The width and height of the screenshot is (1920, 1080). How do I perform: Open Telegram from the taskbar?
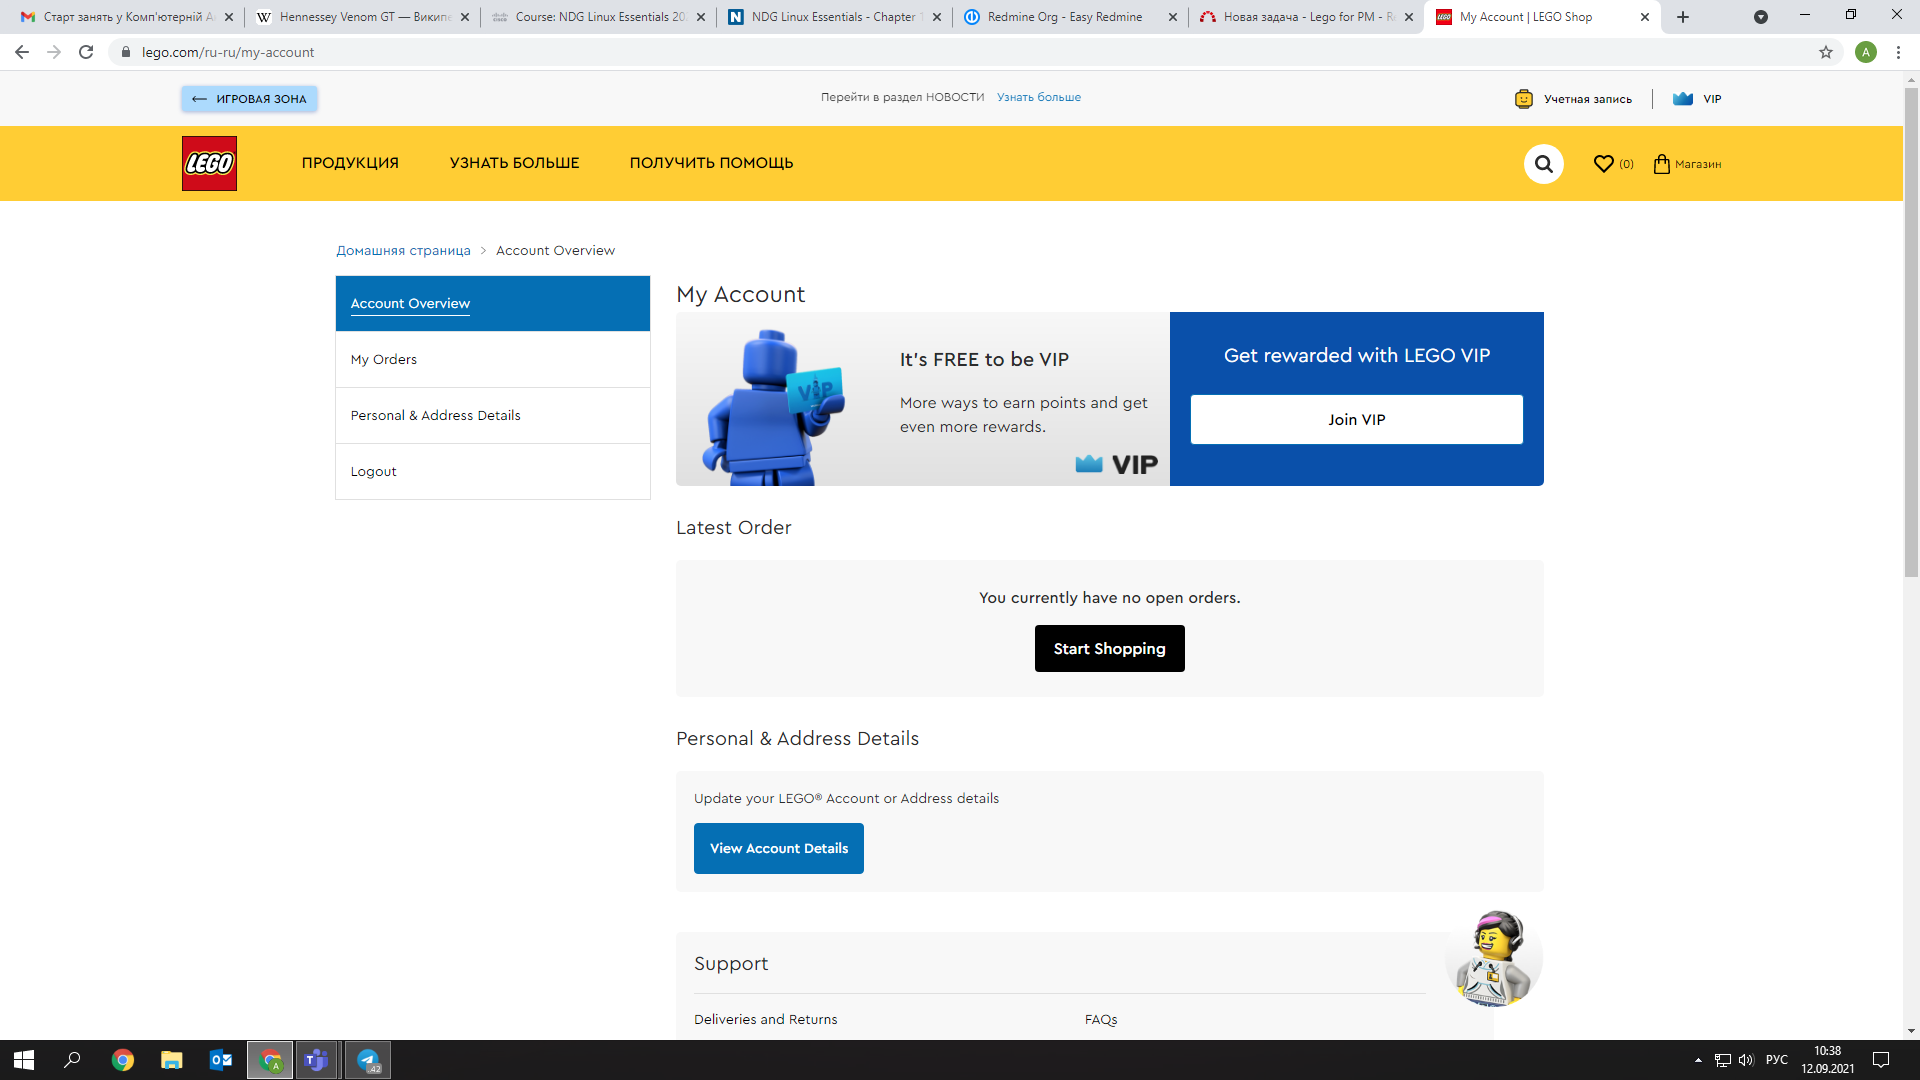(x=367, y=1060)
